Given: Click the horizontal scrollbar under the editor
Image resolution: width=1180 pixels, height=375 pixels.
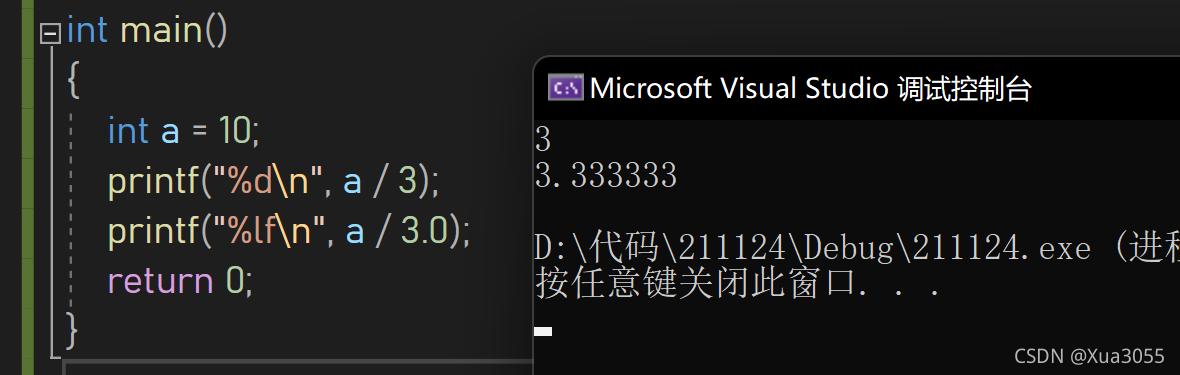Looking at the screenshot, I should click(x=298, y=367).
